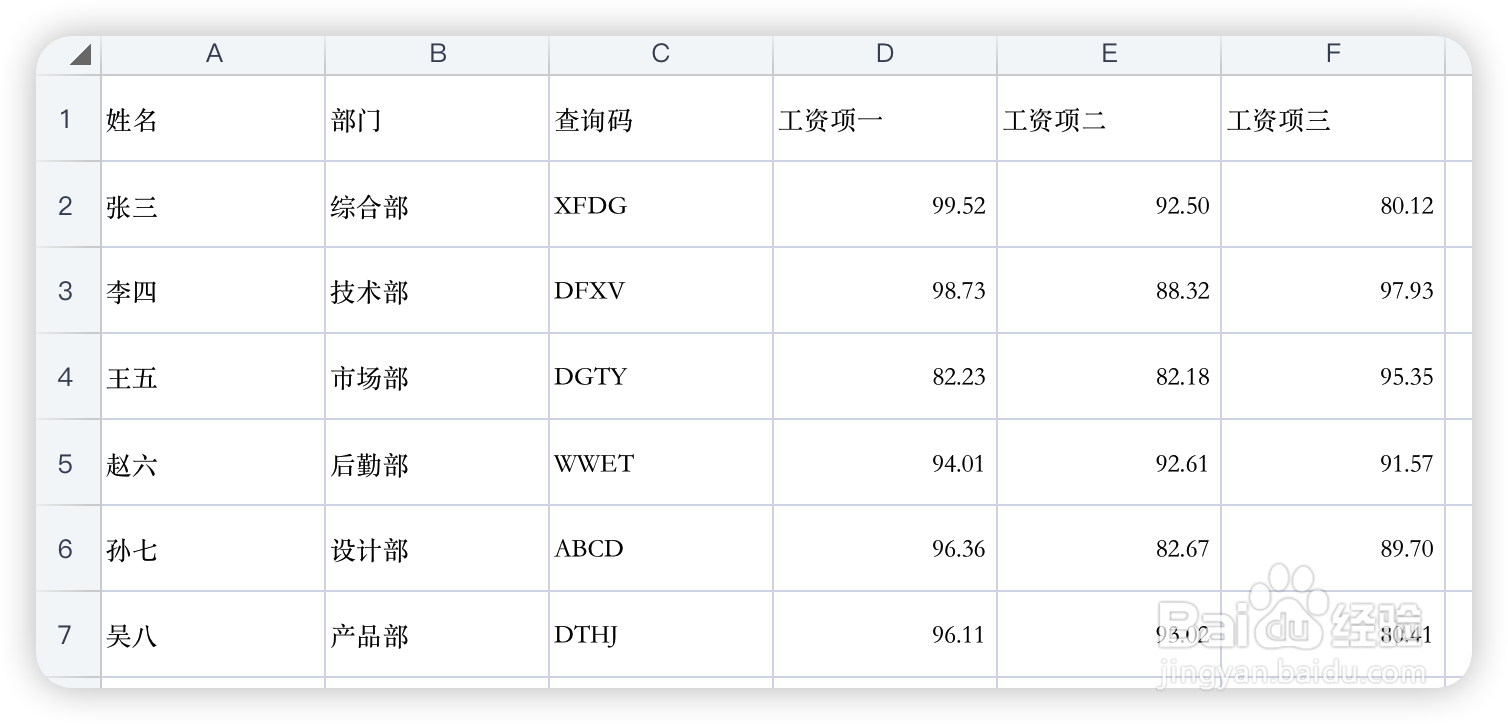Image resolution: width=1508 pixels, height=724 pixels.
Task: Click the 姓名 header cell
Action: [213, 120]
